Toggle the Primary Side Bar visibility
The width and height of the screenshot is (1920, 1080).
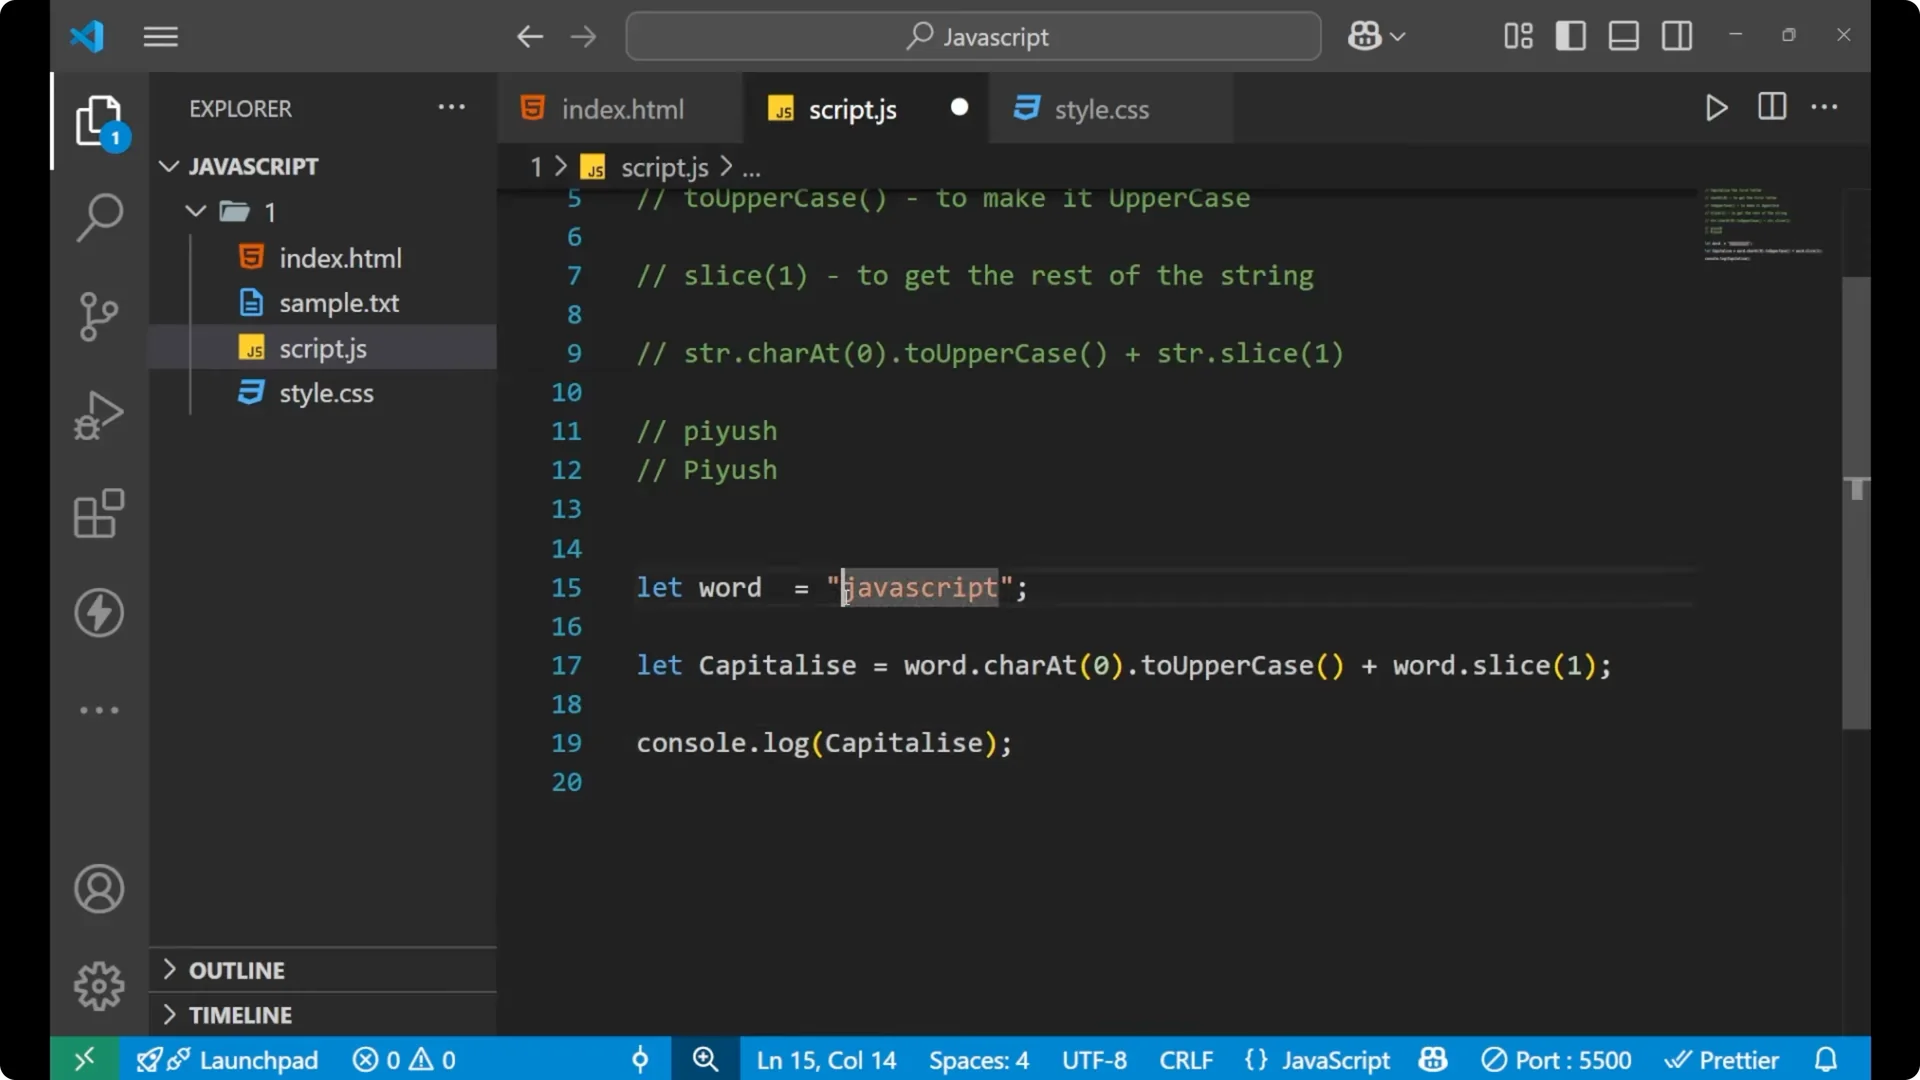[1570, 35]
